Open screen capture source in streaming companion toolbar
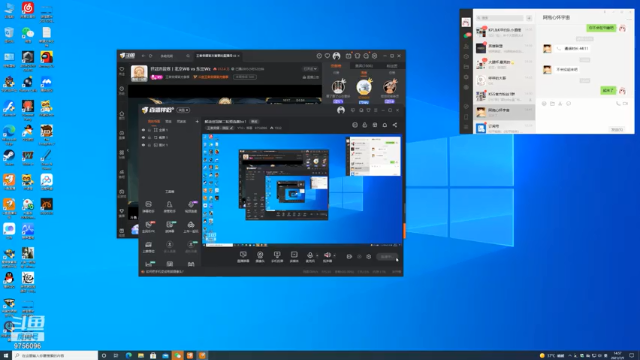Image resolution: width=640 pixels, height=360 pixels. click(x=243, y=256)
